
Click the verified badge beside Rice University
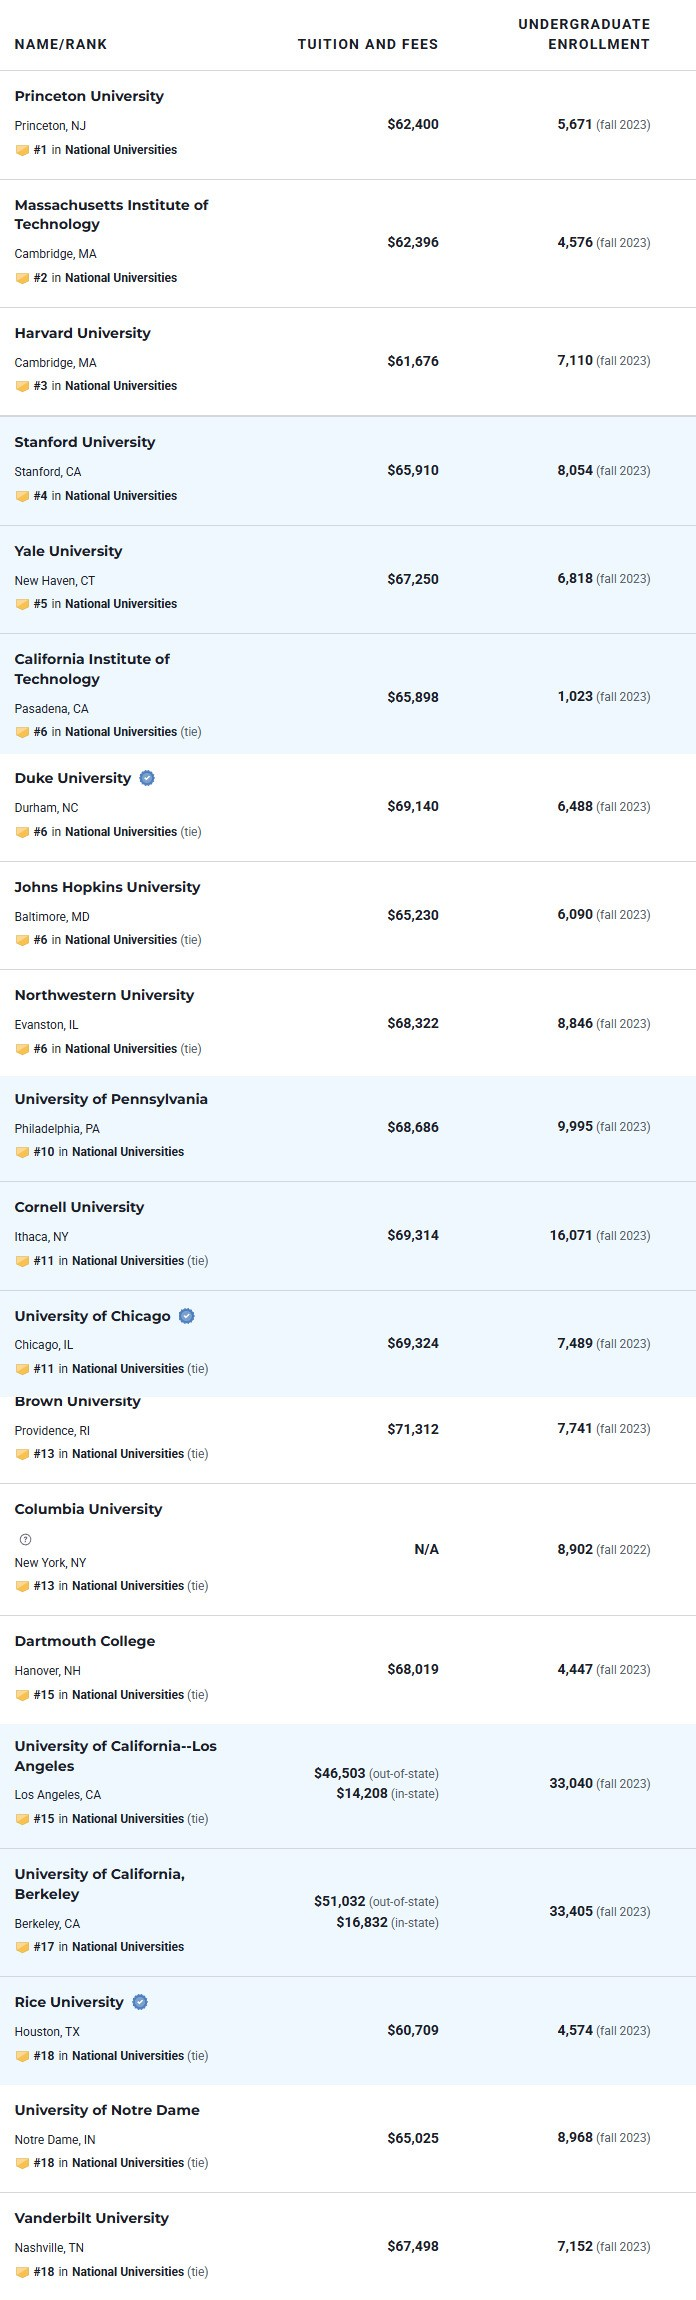click(x=140, y=2002)
